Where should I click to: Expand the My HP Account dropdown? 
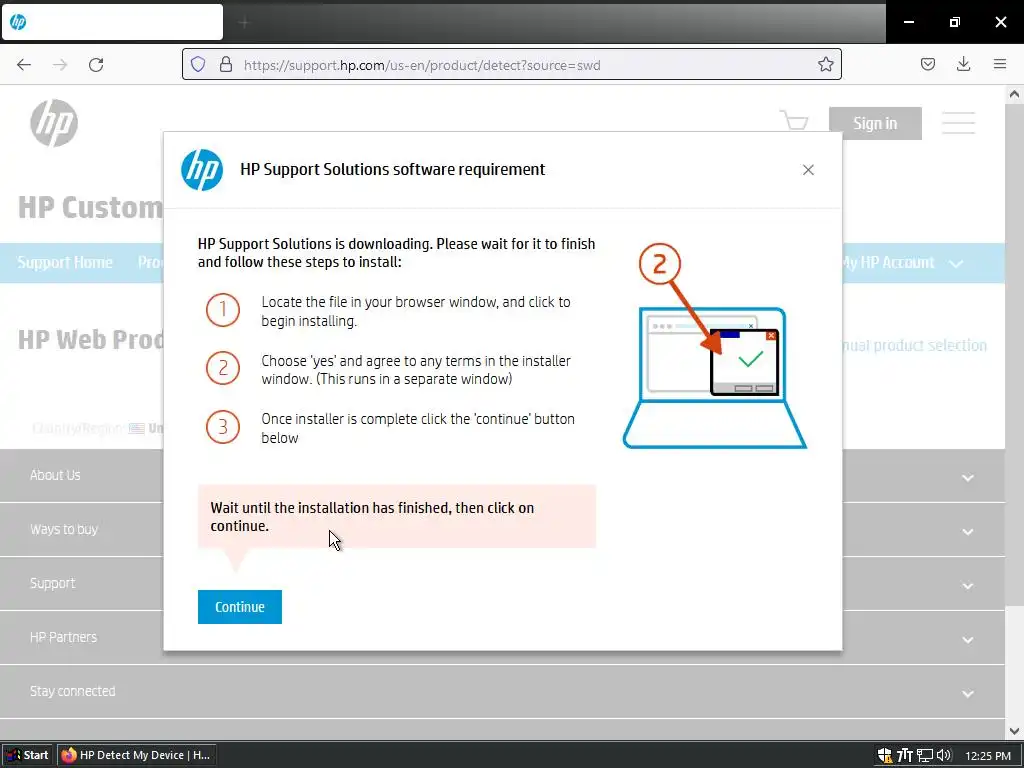(x=901, y=263)
